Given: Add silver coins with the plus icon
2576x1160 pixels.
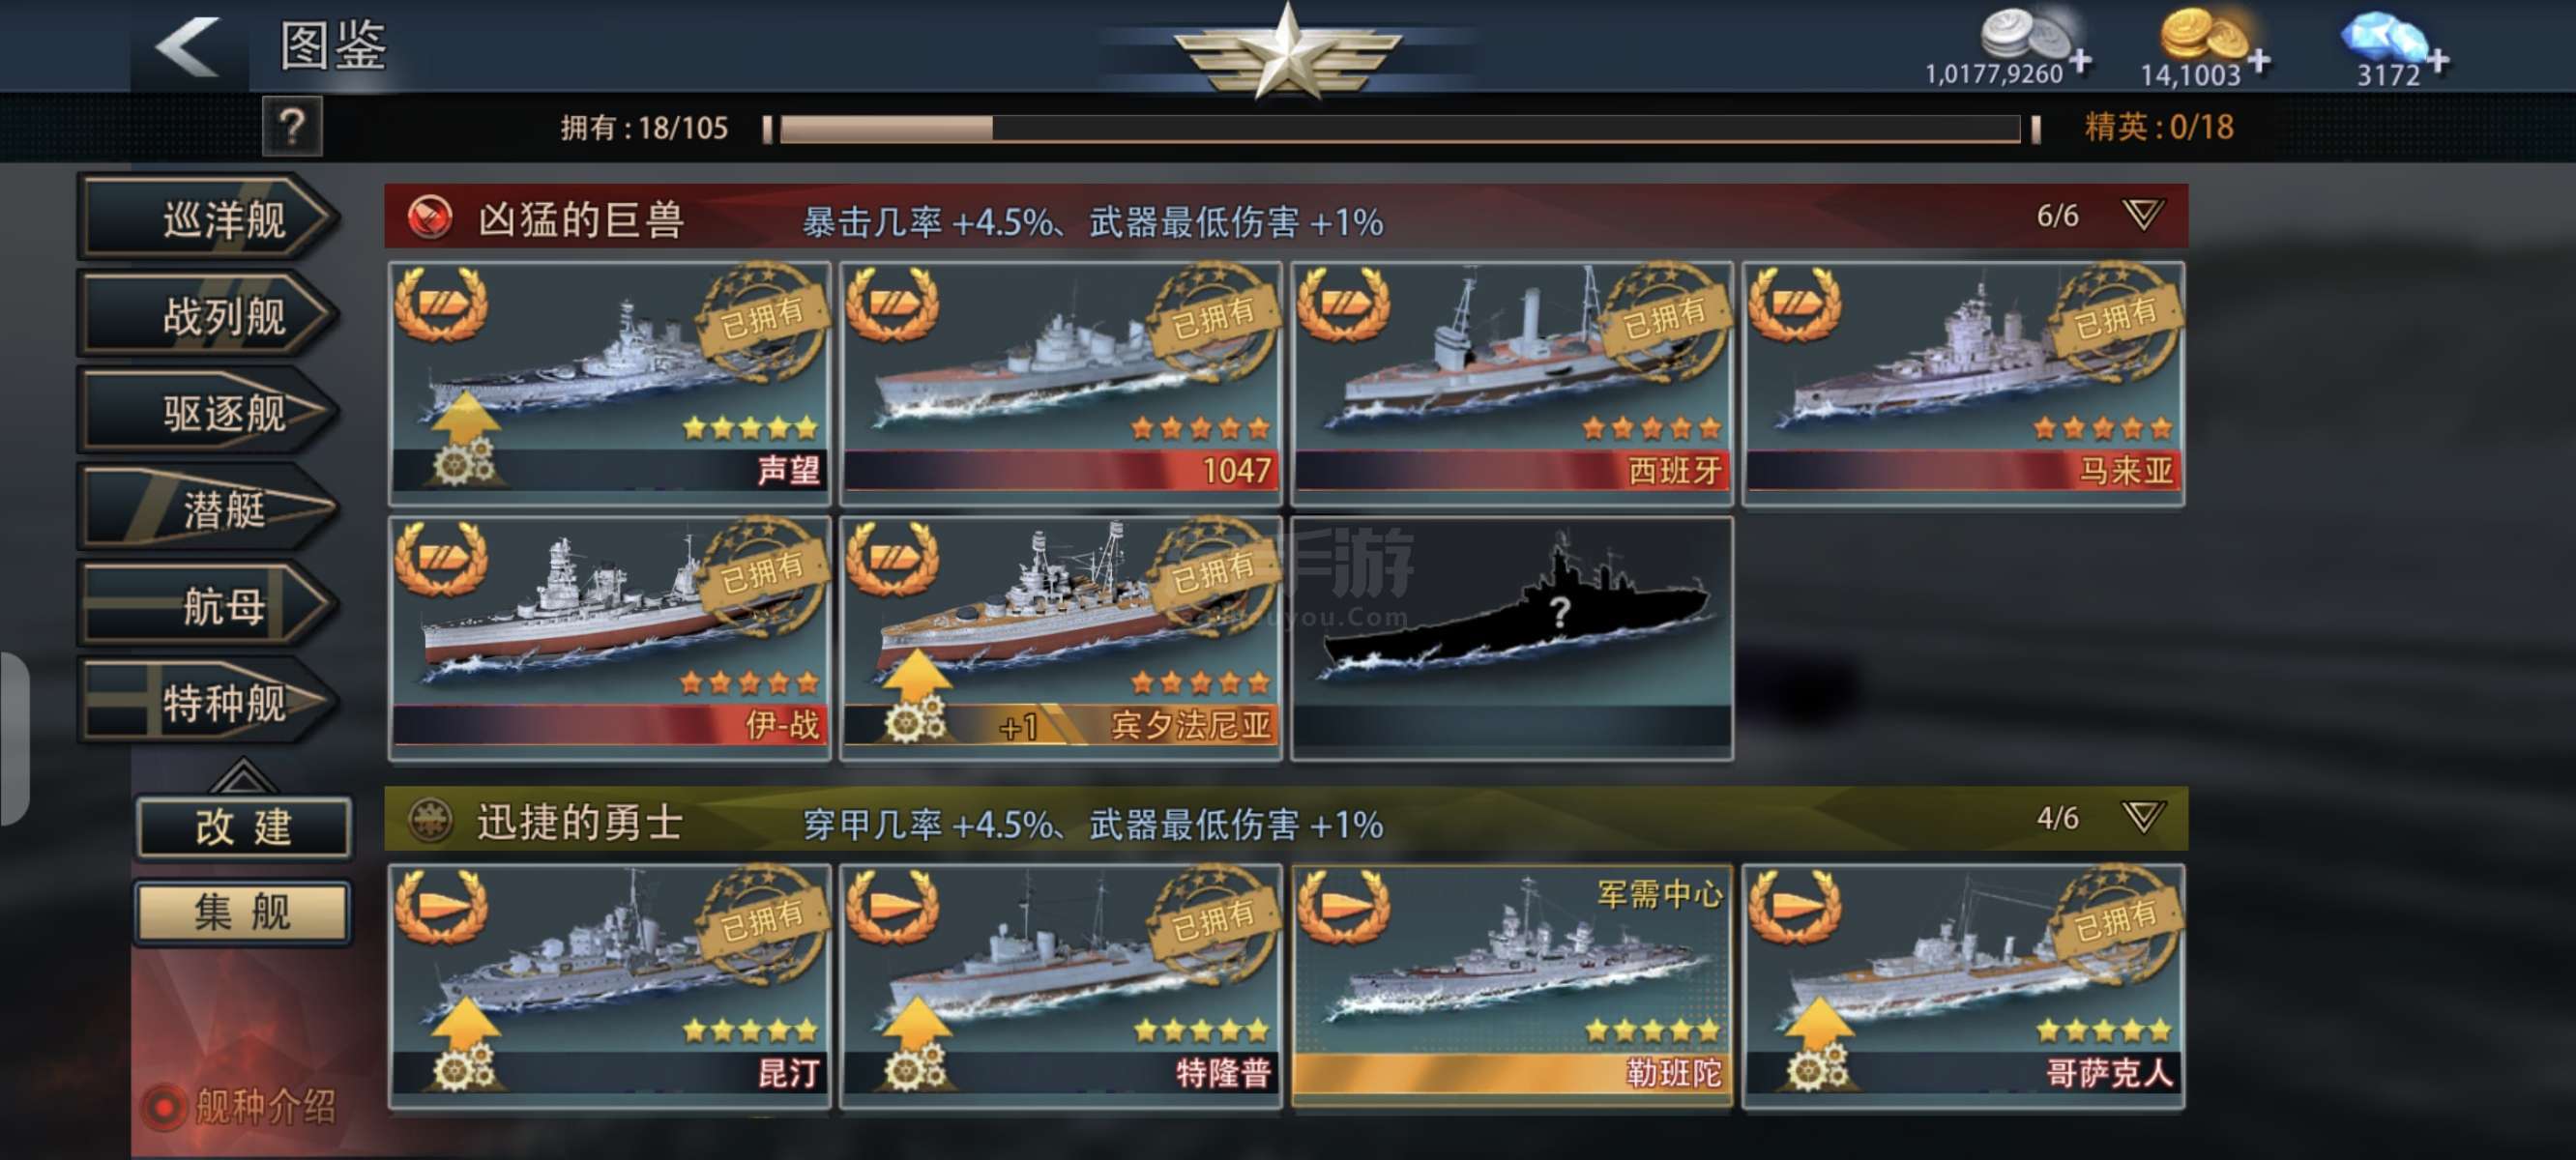Looking at the screenshot, I should click(2081, 62).
